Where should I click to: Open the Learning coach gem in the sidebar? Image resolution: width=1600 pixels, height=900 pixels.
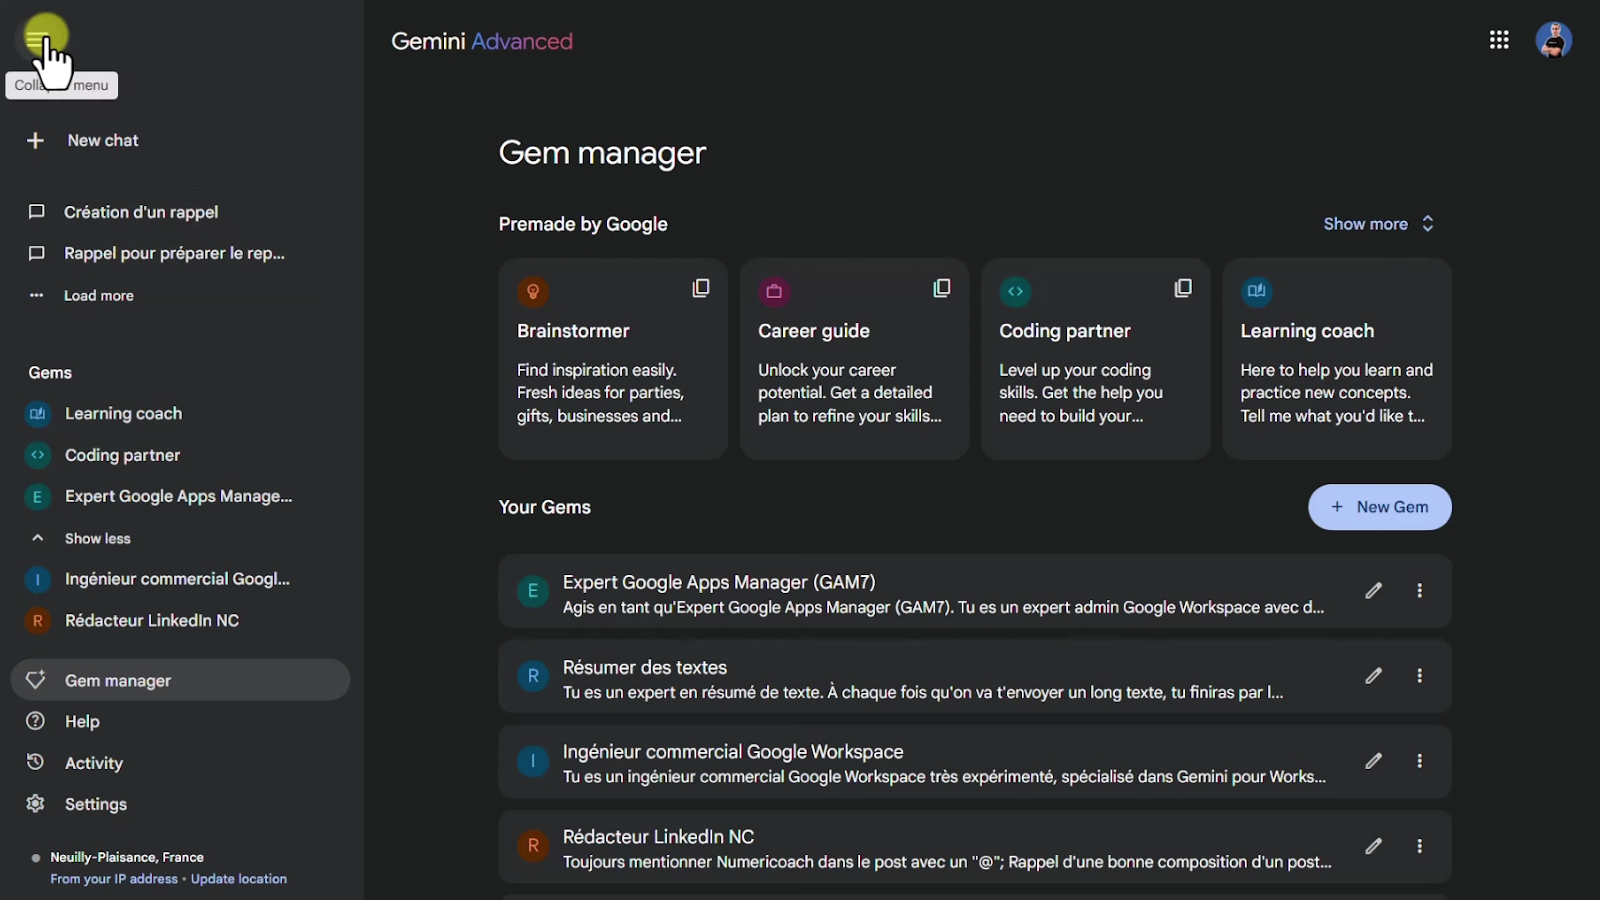click(123, 414)
